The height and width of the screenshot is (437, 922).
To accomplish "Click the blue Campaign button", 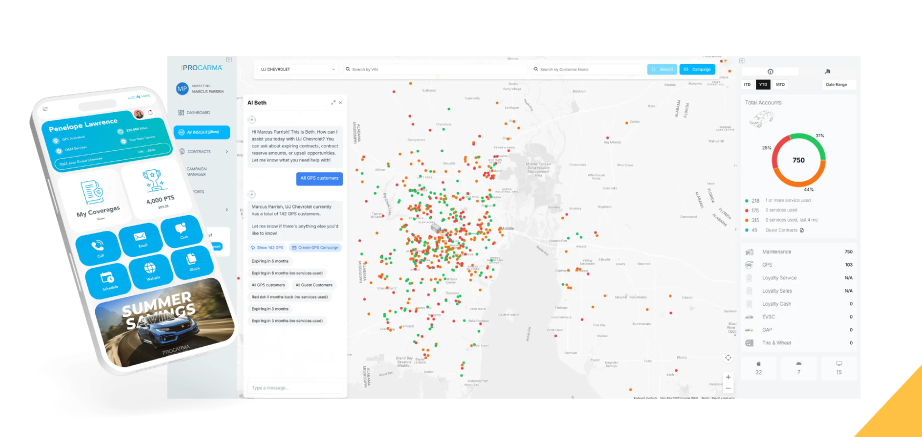I will coord(695,70).
